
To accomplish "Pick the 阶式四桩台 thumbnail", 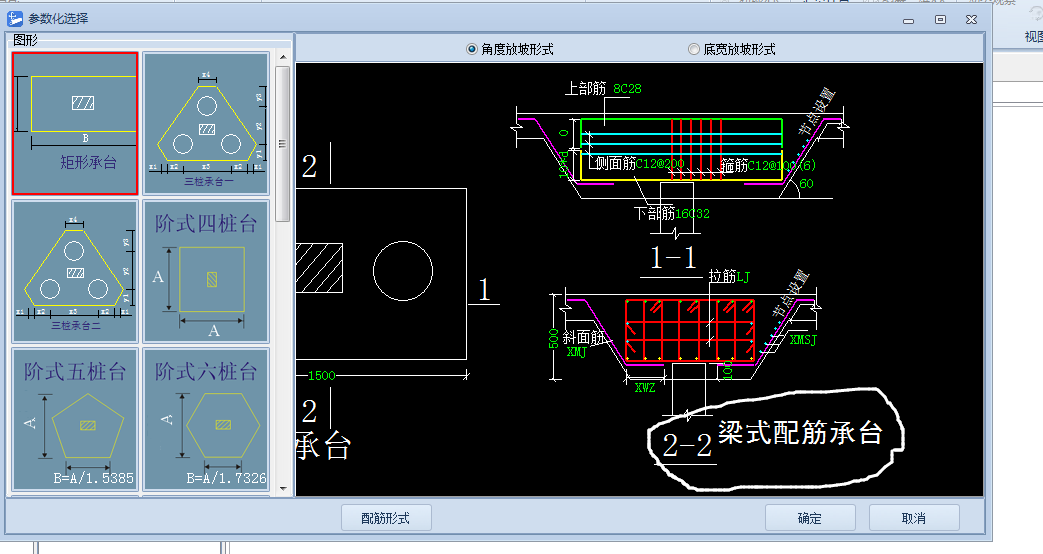I will (206, 271).
